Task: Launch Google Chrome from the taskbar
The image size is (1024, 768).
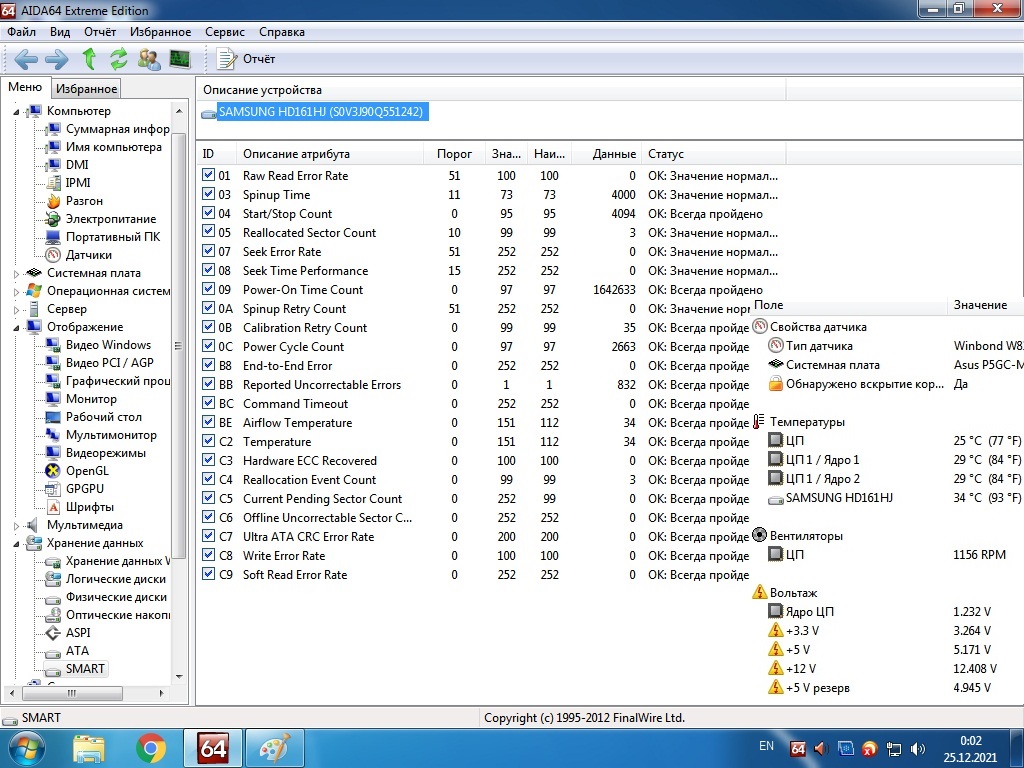Action: pos(151,747)
